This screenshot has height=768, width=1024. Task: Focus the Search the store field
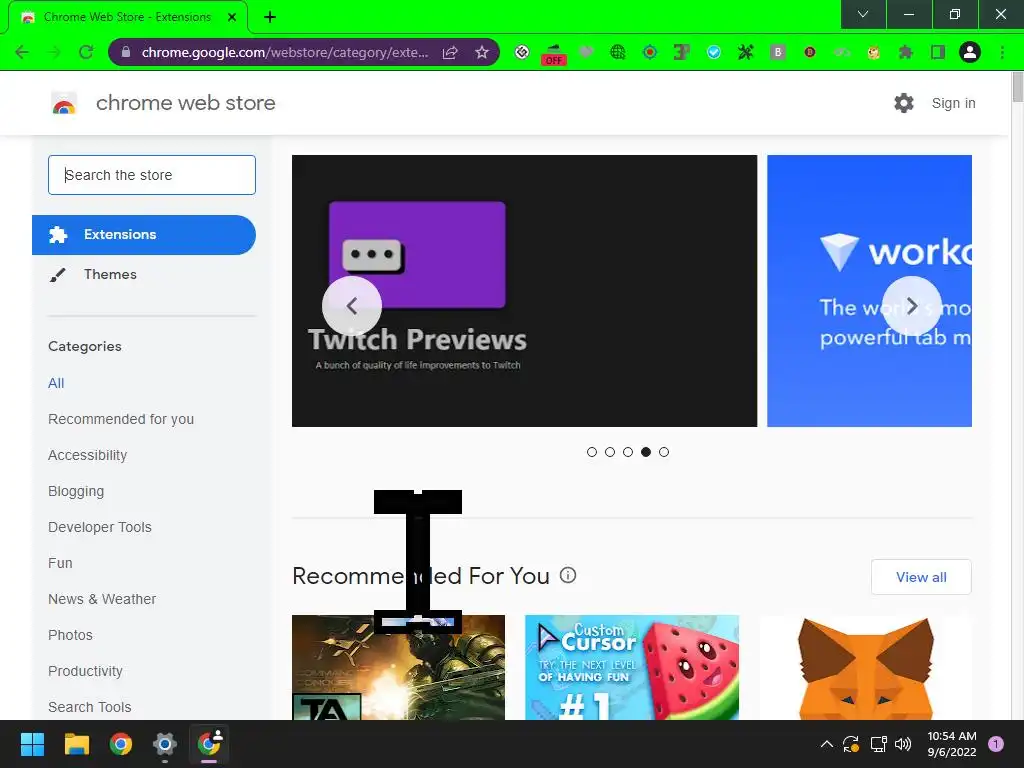[152, 175]
